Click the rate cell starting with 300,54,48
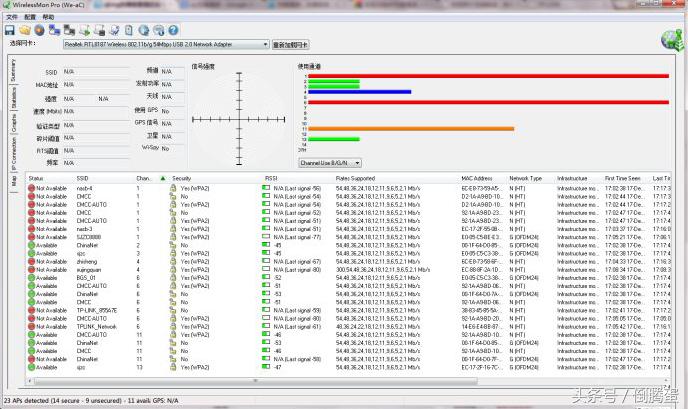The height and width of the screenshot is (409, 688). click(x=383, y=269)
